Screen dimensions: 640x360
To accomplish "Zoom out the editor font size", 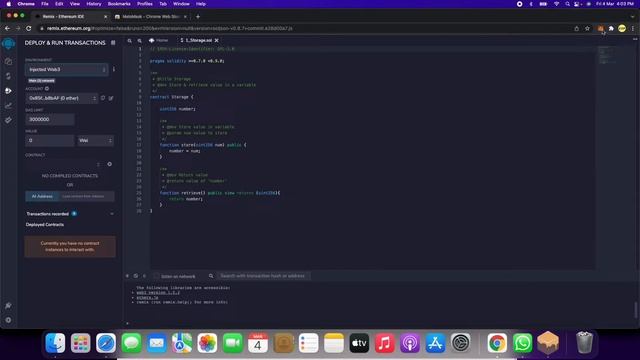I will pos(130,40).
